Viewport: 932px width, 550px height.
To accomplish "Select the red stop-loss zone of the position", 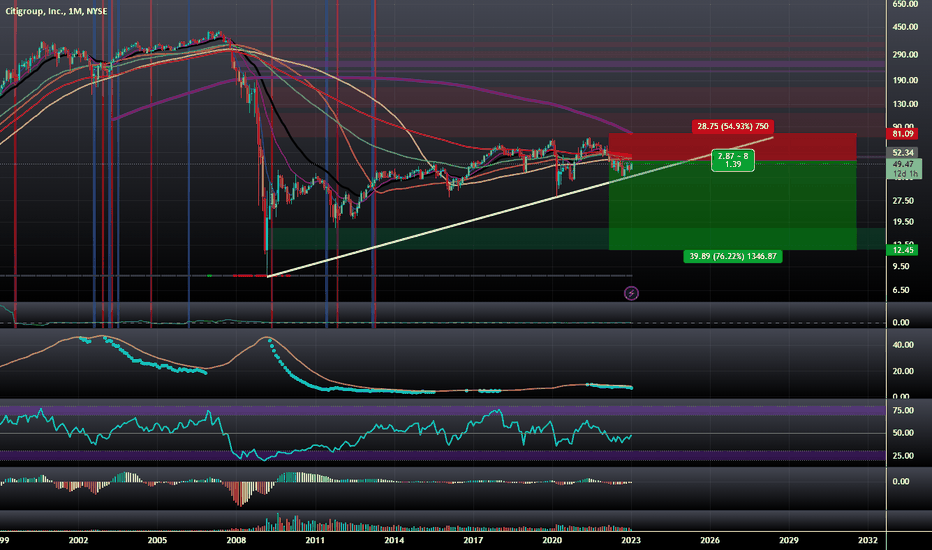I will click(x=732, y=147).
